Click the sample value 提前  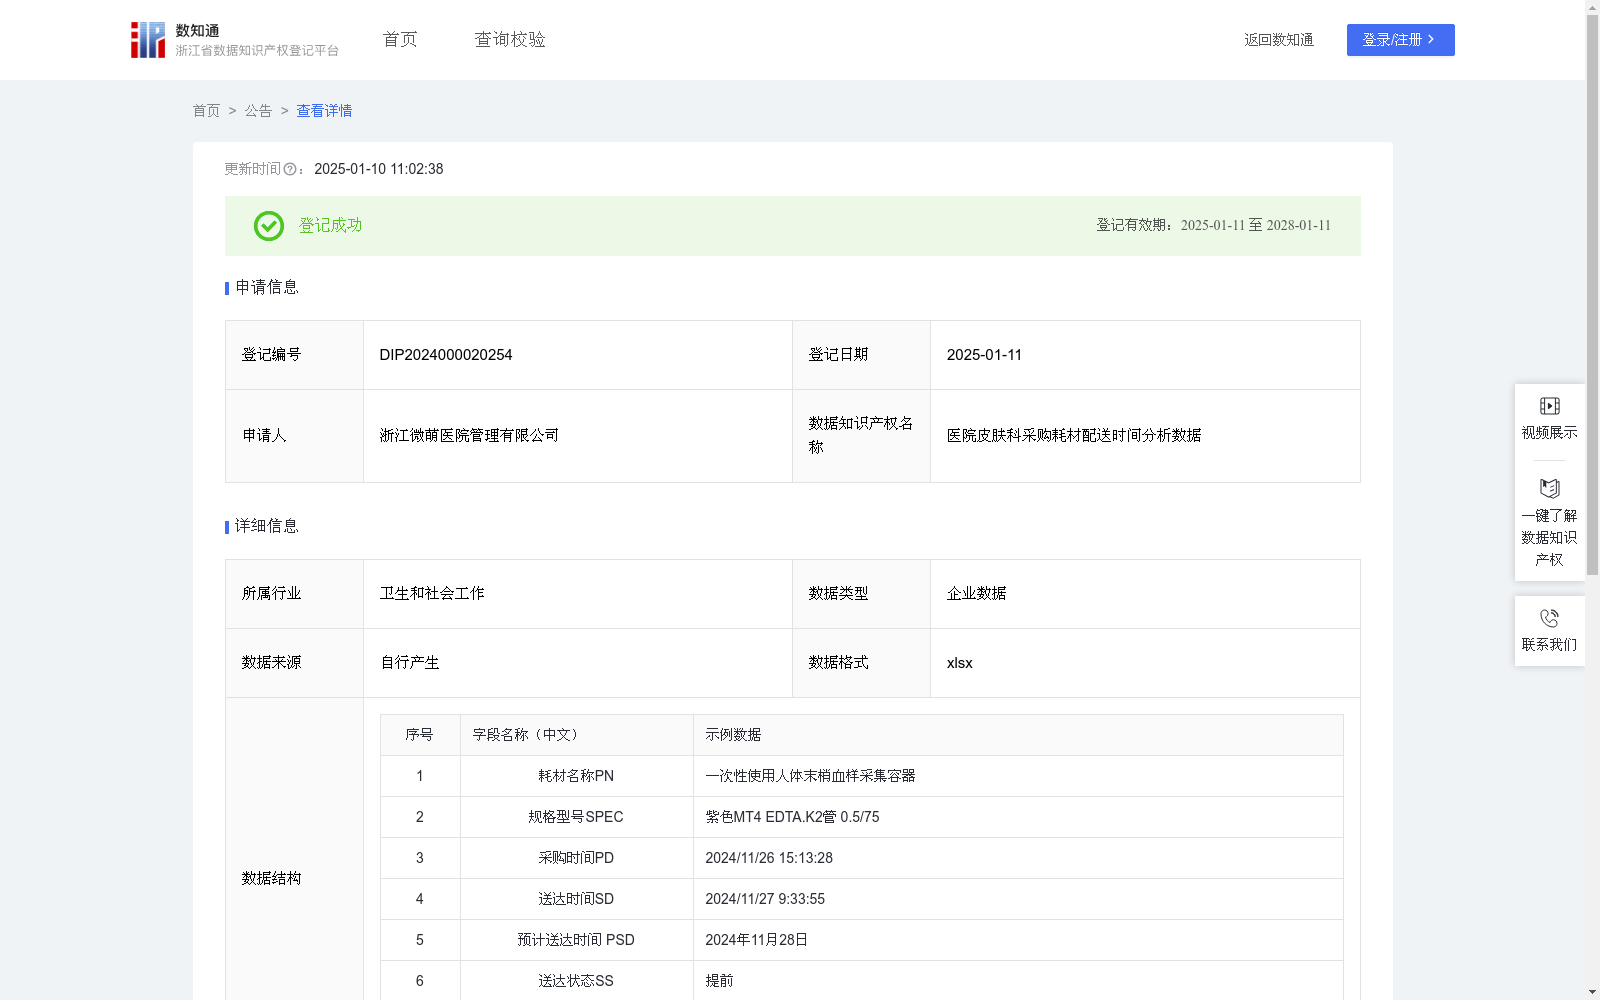[719, 981]
